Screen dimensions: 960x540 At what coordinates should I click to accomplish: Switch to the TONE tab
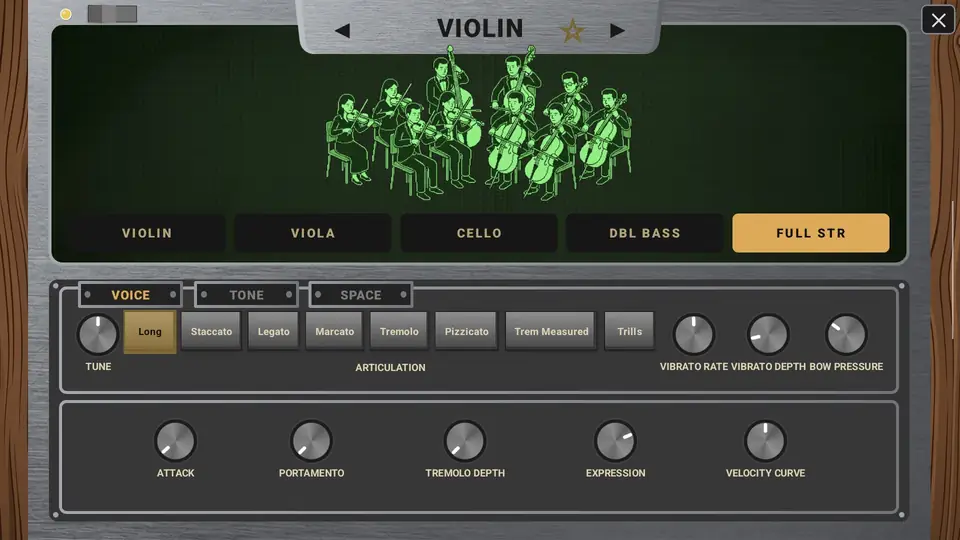(x=247, y=295)
